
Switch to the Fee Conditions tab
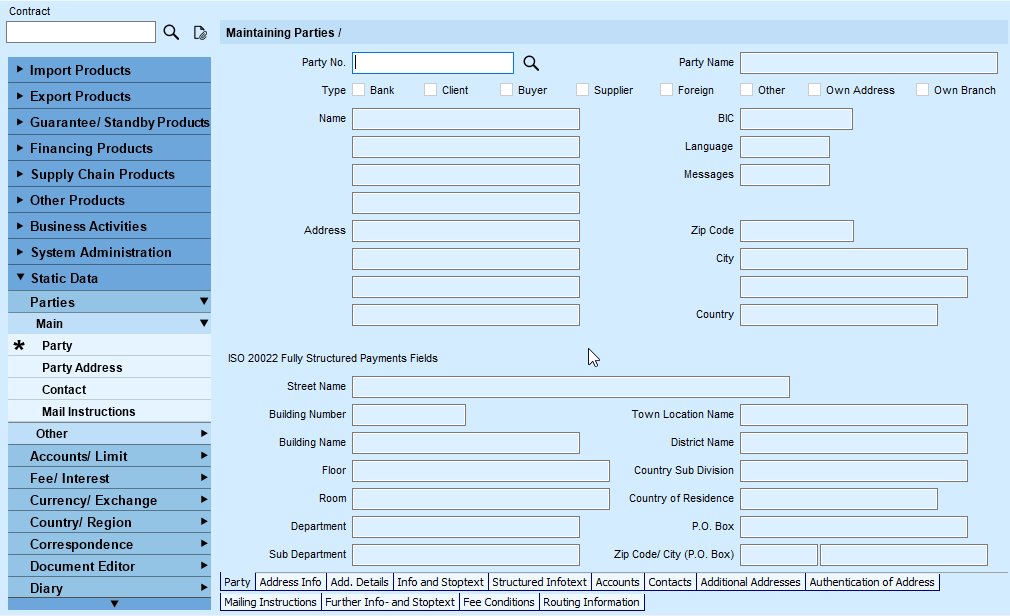pyautogui.click(x=499, y=602)
